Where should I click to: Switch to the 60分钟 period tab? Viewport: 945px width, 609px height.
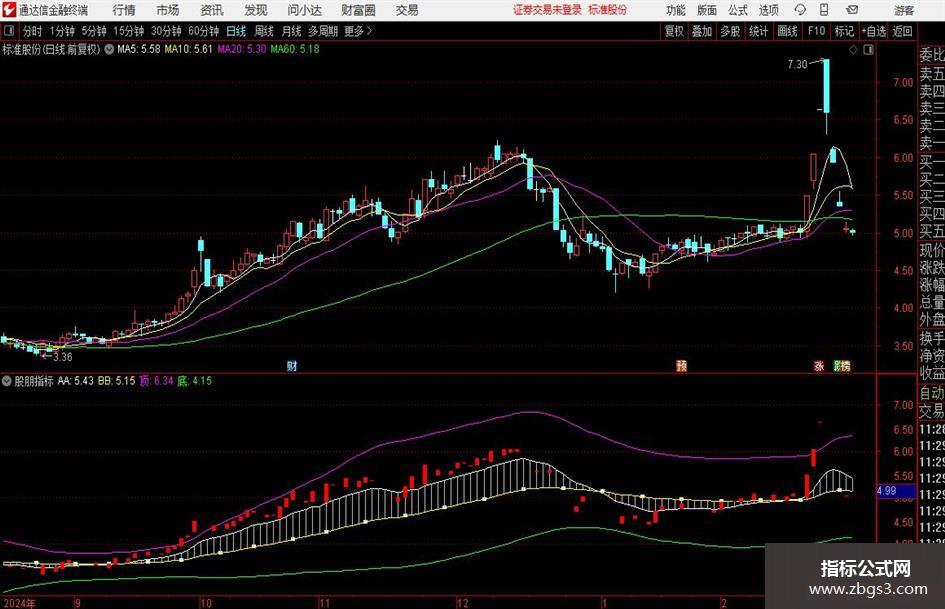(x=204, y=31)
